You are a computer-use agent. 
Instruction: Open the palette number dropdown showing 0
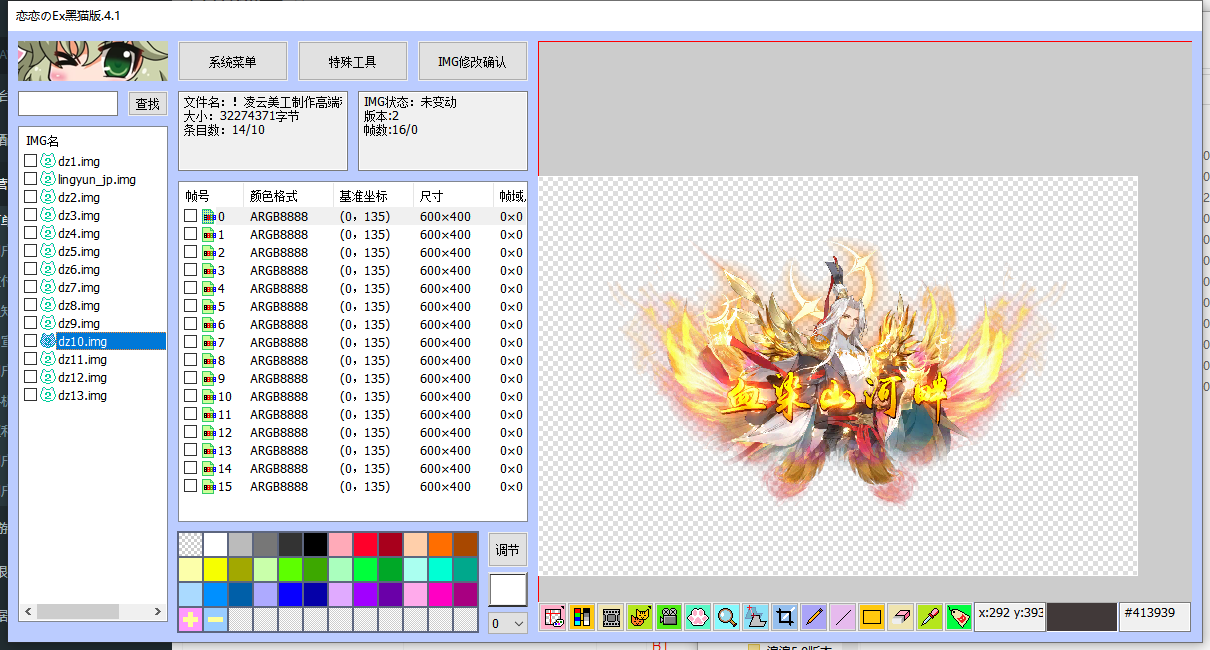point(507,623)
